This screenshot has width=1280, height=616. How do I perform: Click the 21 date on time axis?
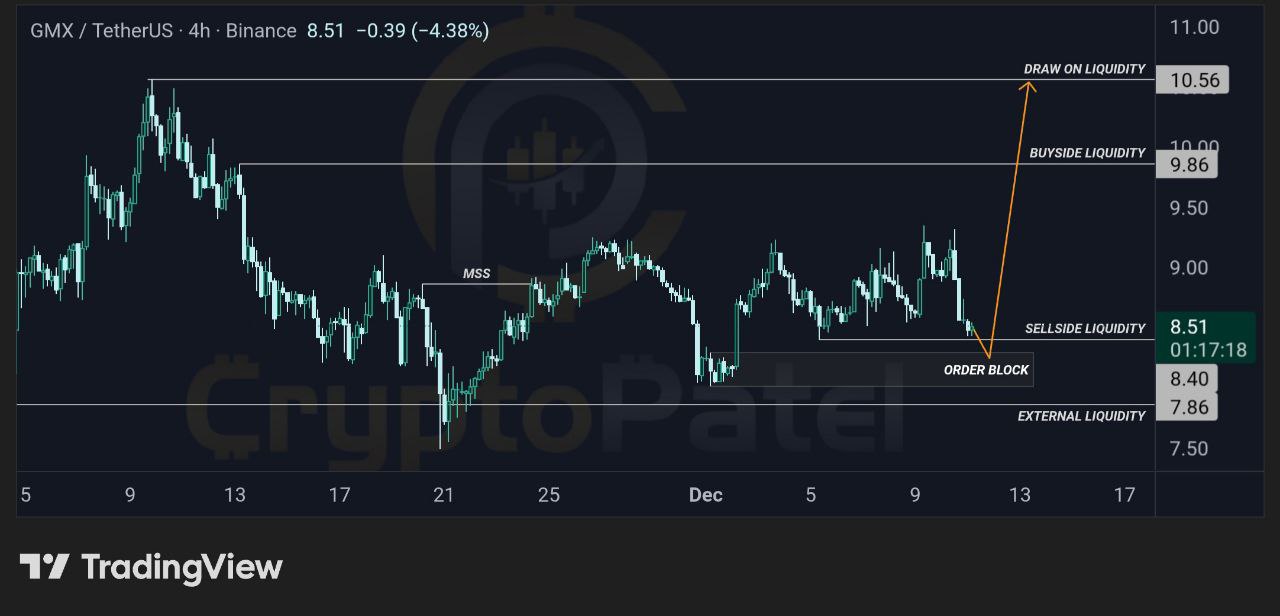(443, 494)
